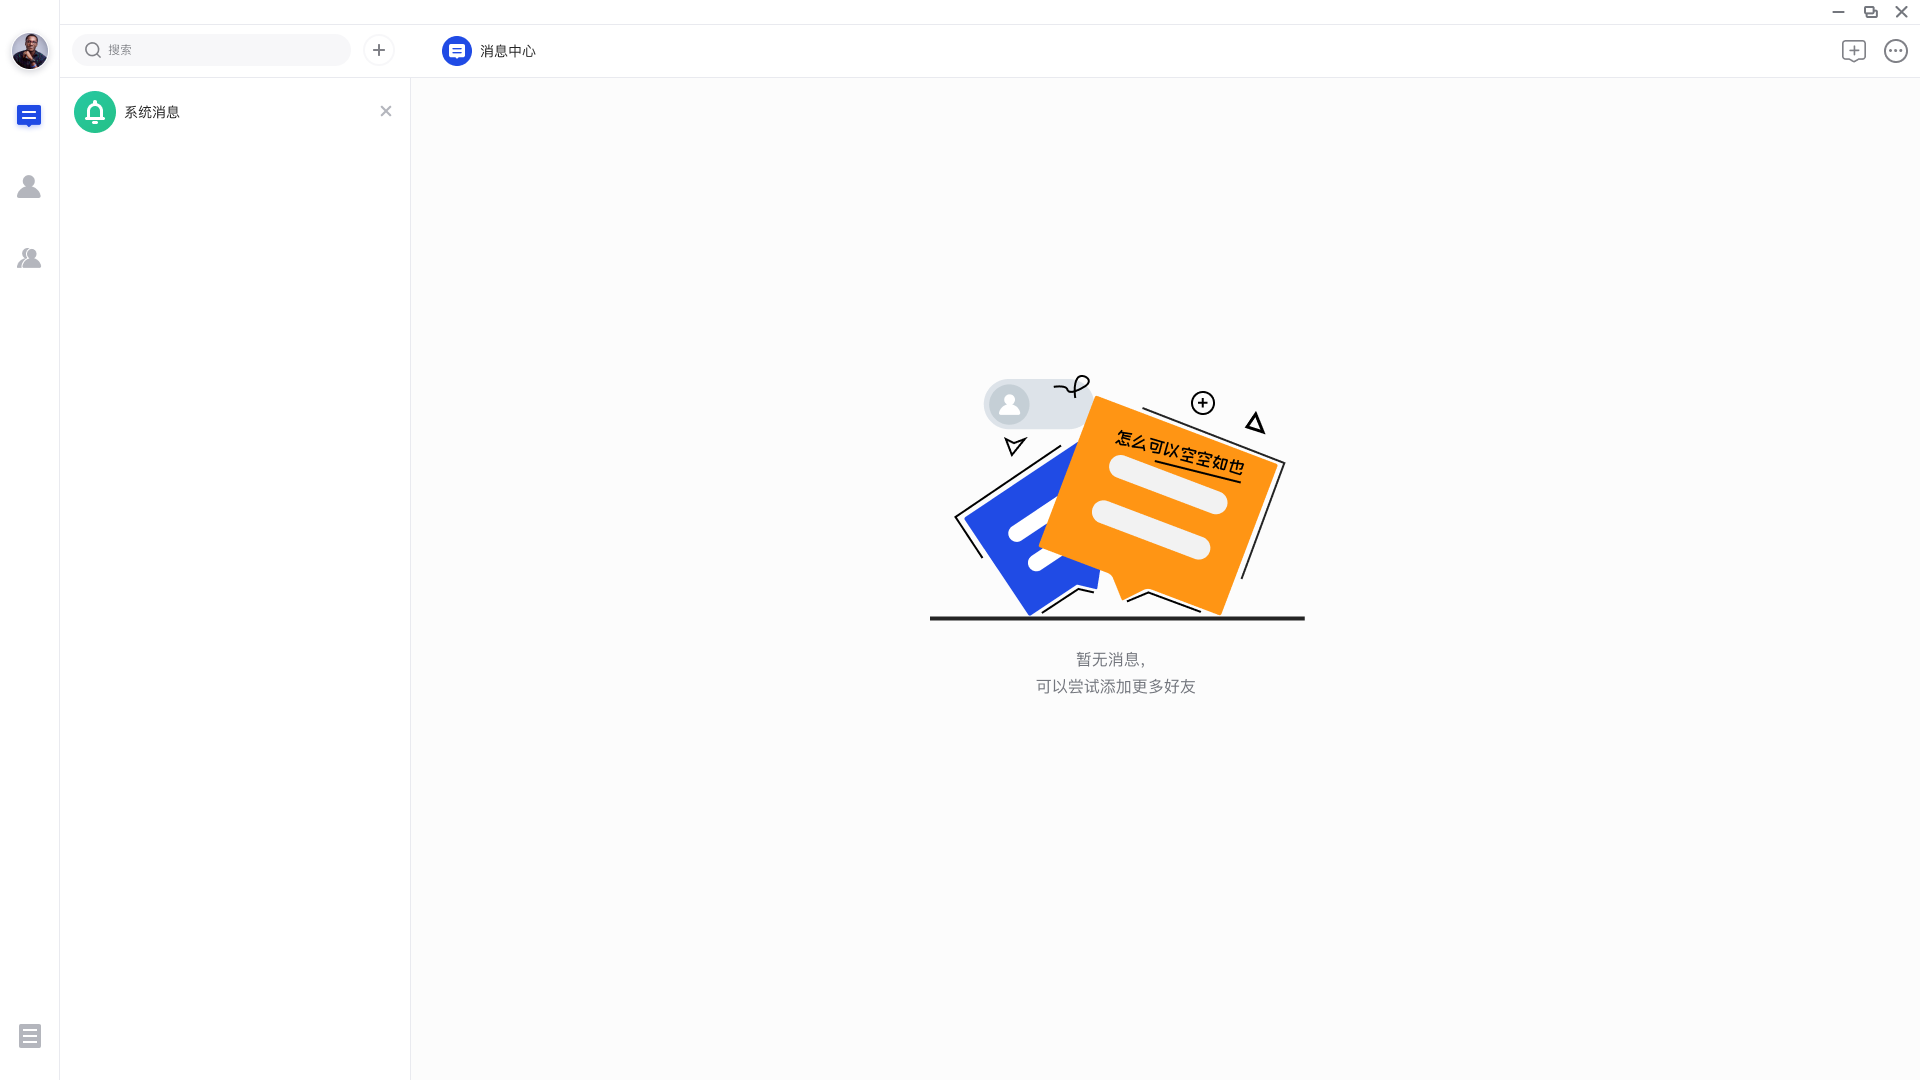Select the 消息中心 header label
Screen dimensions: 1920x1080
(508, 51)
